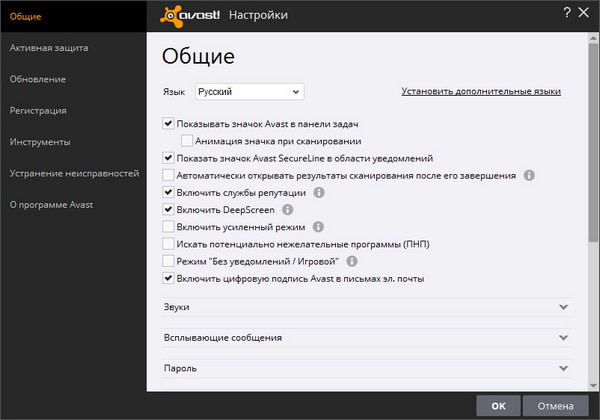
Task: Open Активная защита settings
Action: coord(49,48)
